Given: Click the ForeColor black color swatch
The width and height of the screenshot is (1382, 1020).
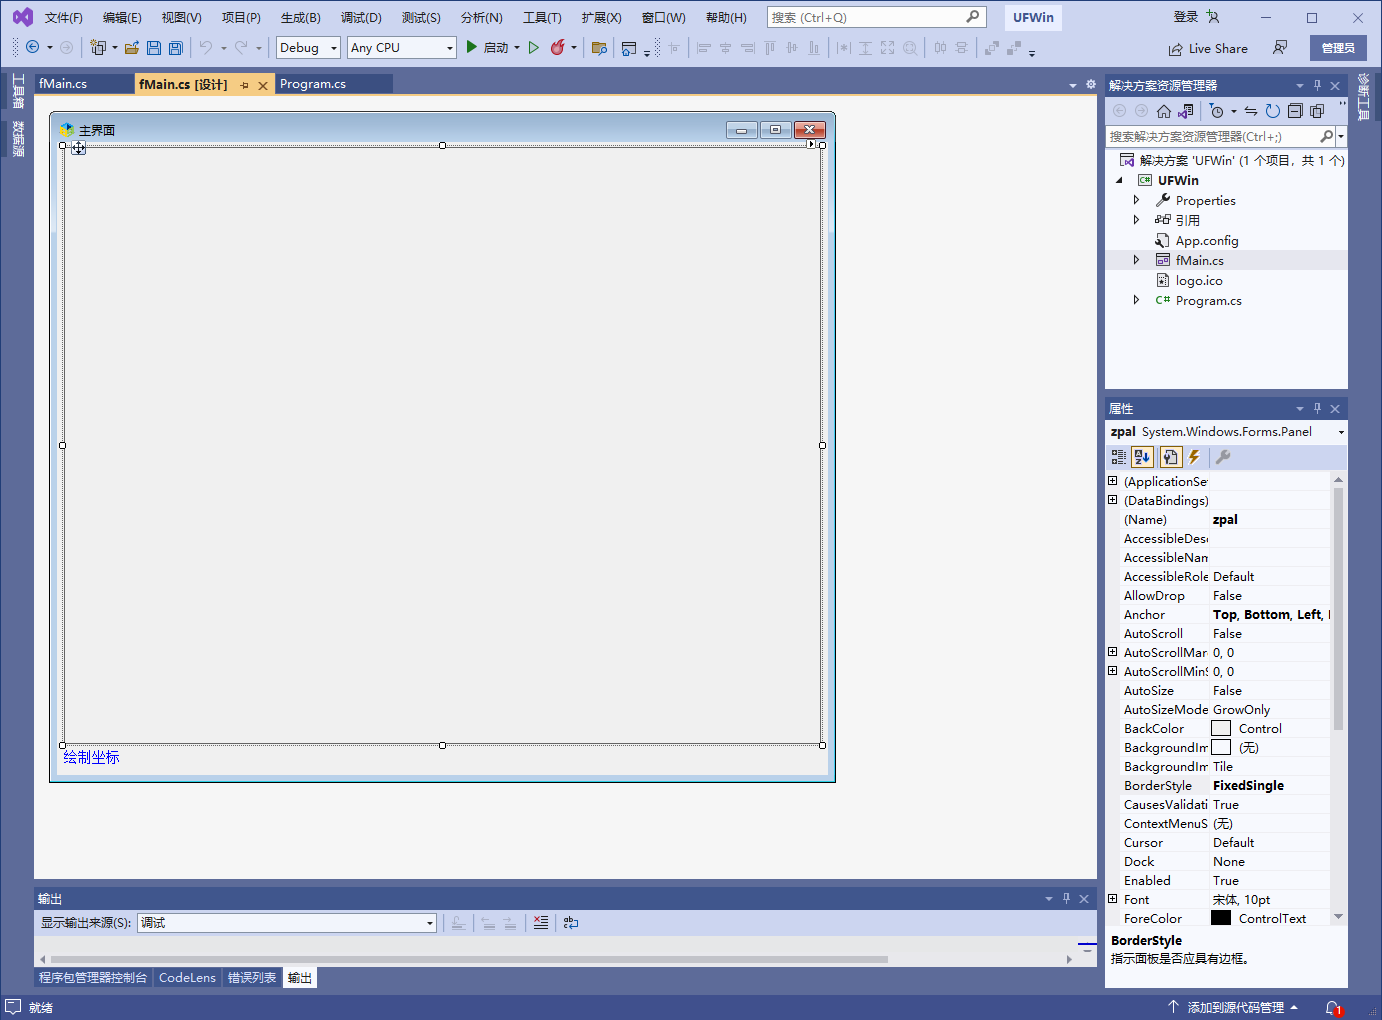Looking at the screenshot, I should coord(1221,918).
